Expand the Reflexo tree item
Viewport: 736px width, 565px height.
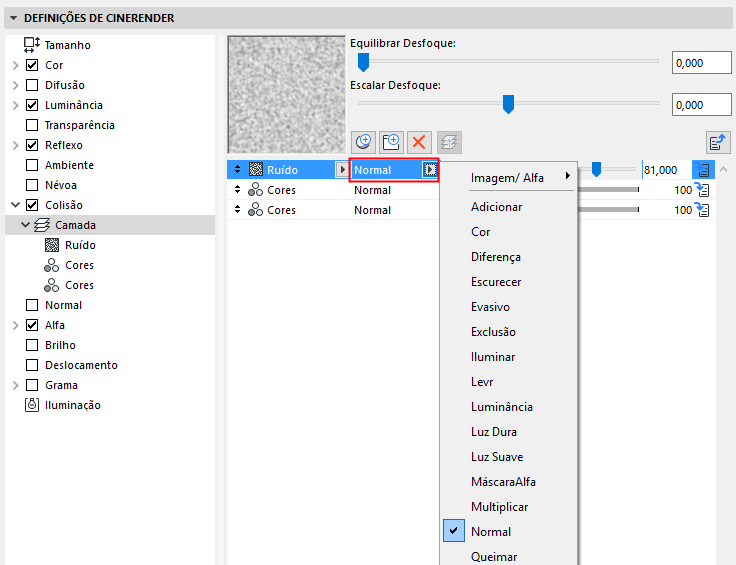click(x=15, y=145)
